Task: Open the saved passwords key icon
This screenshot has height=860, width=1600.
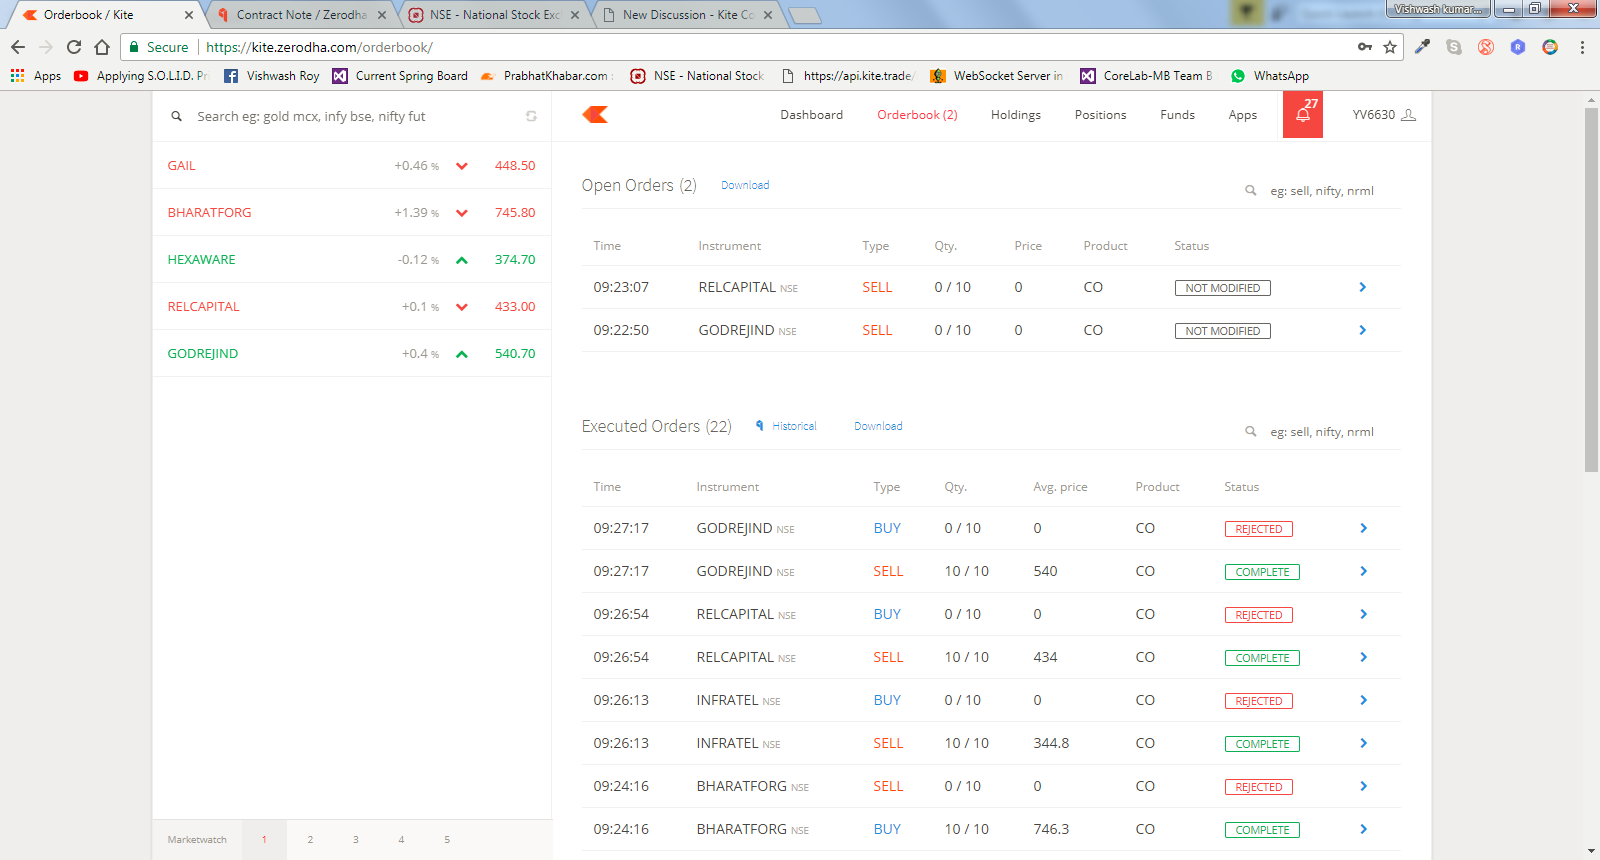Action: pyautogui.click(x=1365, y=47)
